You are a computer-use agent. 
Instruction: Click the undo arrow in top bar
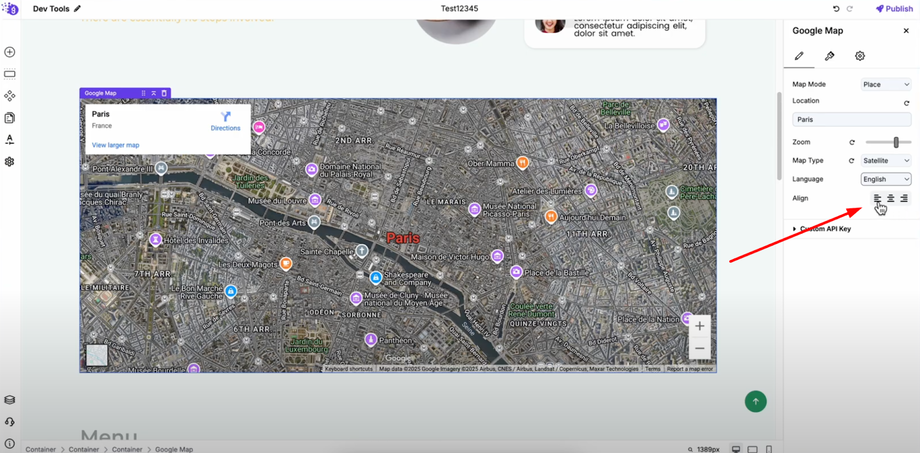836,9
